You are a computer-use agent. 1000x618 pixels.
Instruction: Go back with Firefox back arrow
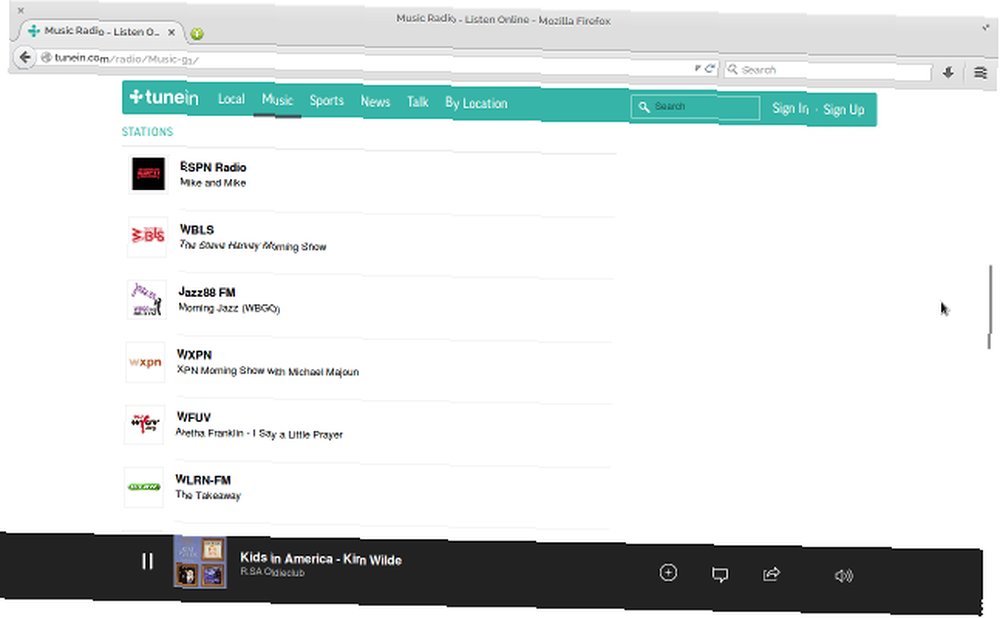[x=25, y=57]
